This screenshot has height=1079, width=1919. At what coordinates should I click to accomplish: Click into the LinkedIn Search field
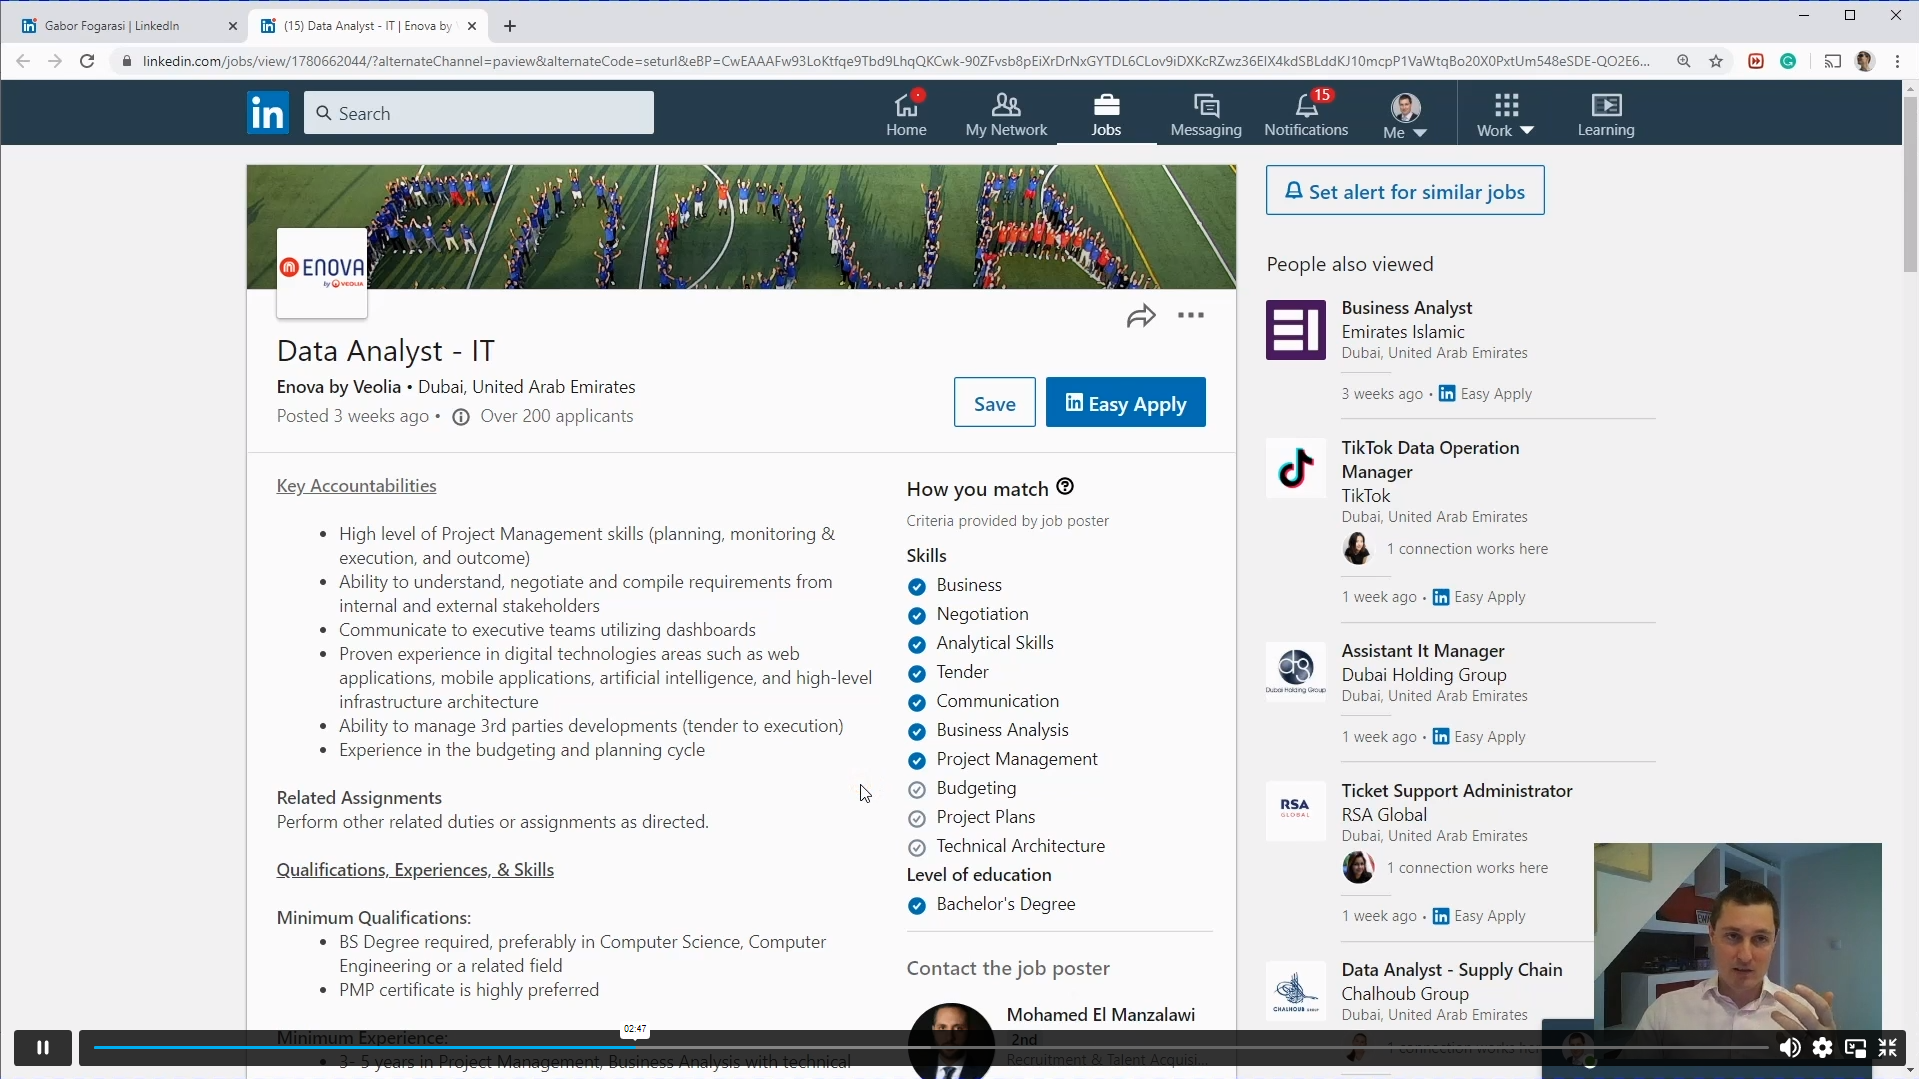coord(479,113)
